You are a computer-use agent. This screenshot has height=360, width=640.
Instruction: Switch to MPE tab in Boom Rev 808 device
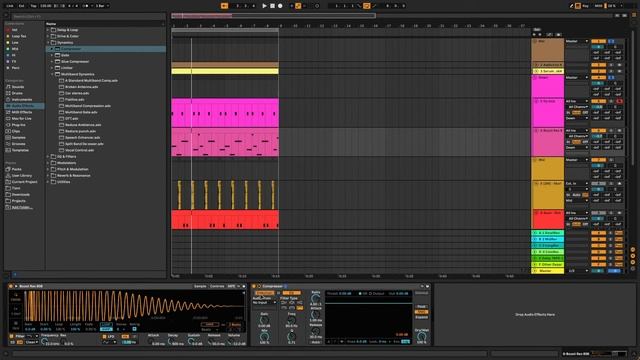231,286
